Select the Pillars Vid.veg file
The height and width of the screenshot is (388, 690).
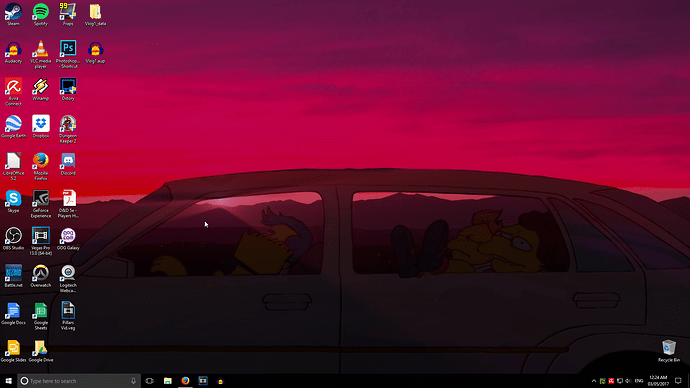click(68, 316)
